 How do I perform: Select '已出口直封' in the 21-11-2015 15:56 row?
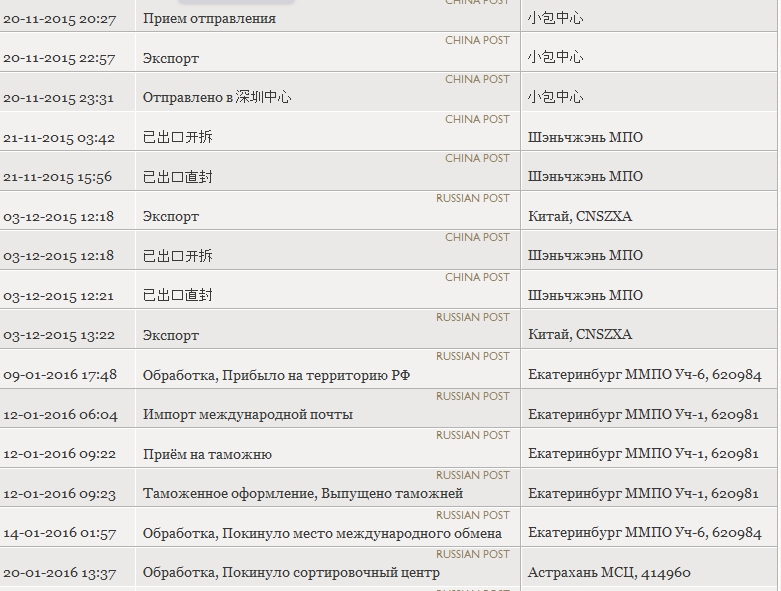[178, 177]
